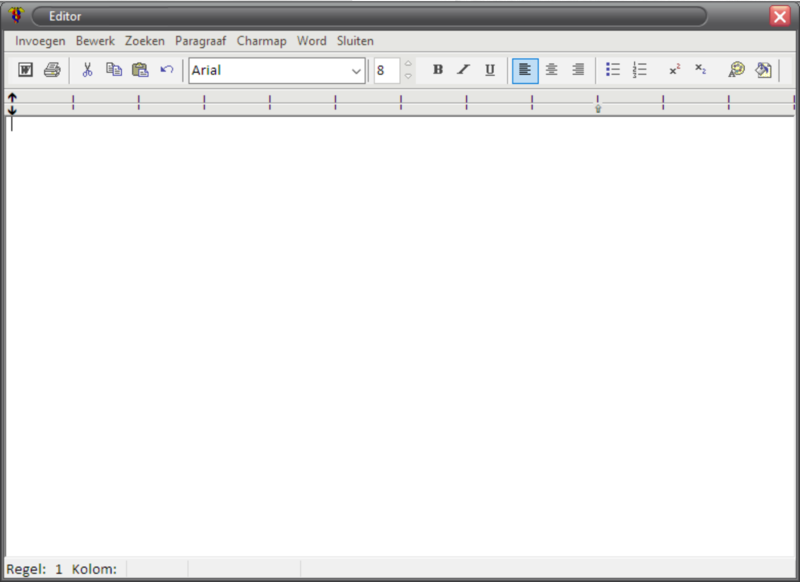Insert a numbered list
The width and height of the screenshot is (800, 582).
click(x=640, y=70)
